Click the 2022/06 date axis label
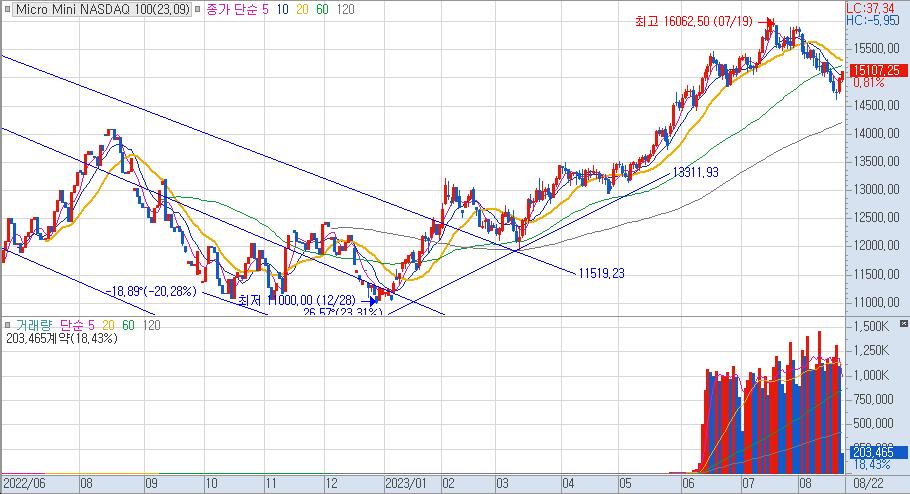The width and height of the screenshot is (910, 494). click(x=24, y=484)
